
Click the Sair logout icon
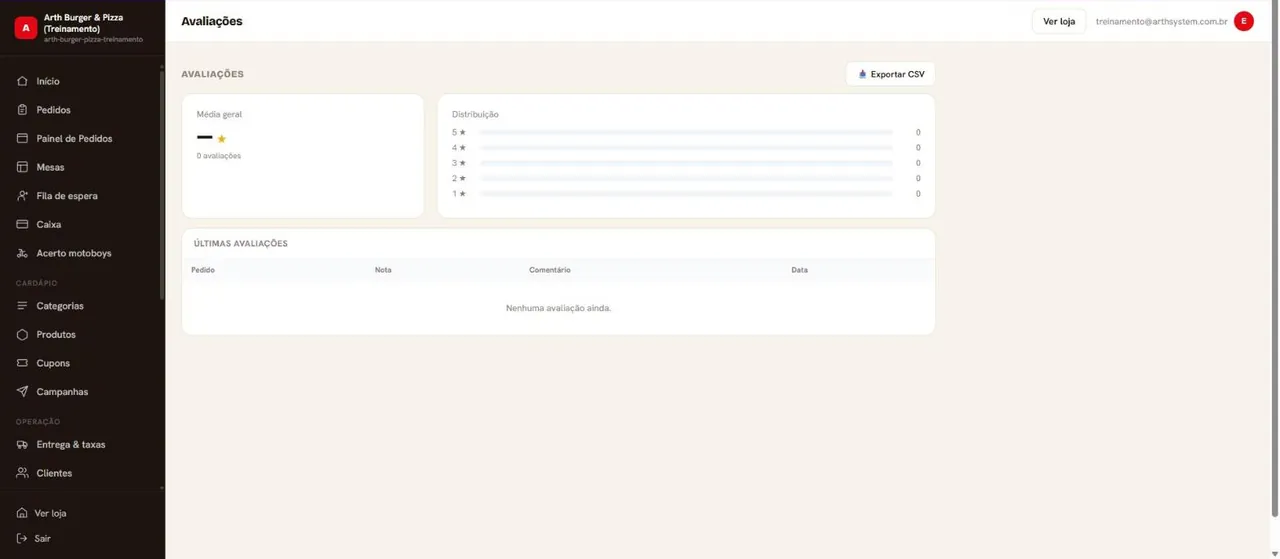click(22, 538)
